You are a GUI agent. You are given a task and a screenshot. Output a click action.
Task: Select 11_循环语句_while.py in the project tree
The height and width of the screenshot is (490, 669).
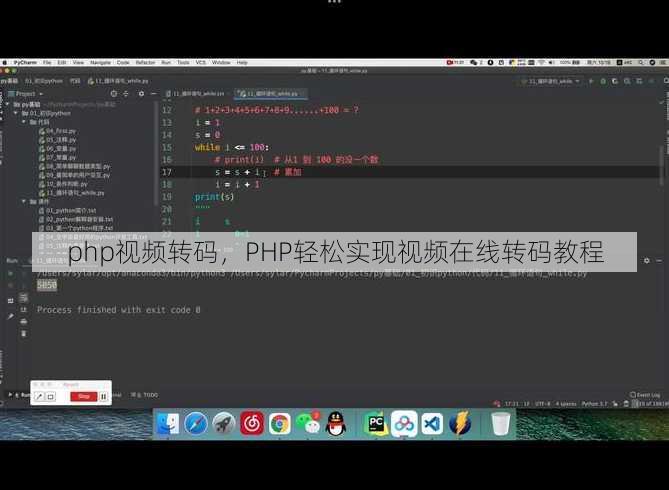tap(72, 193)
